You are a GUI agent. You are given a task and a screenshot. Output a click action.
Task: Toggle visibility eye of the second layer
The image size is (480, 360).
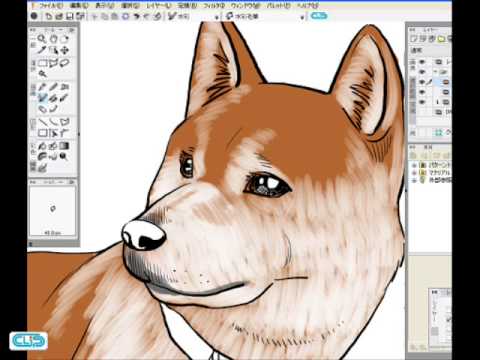click(422, 72)
